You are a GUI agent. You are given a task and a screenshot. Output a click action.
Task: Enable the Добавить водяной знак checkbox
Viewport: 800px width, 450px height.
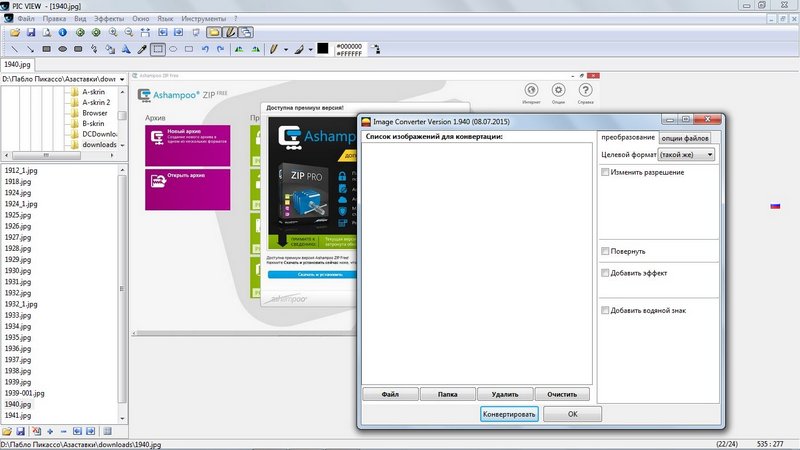pos(605,310)
